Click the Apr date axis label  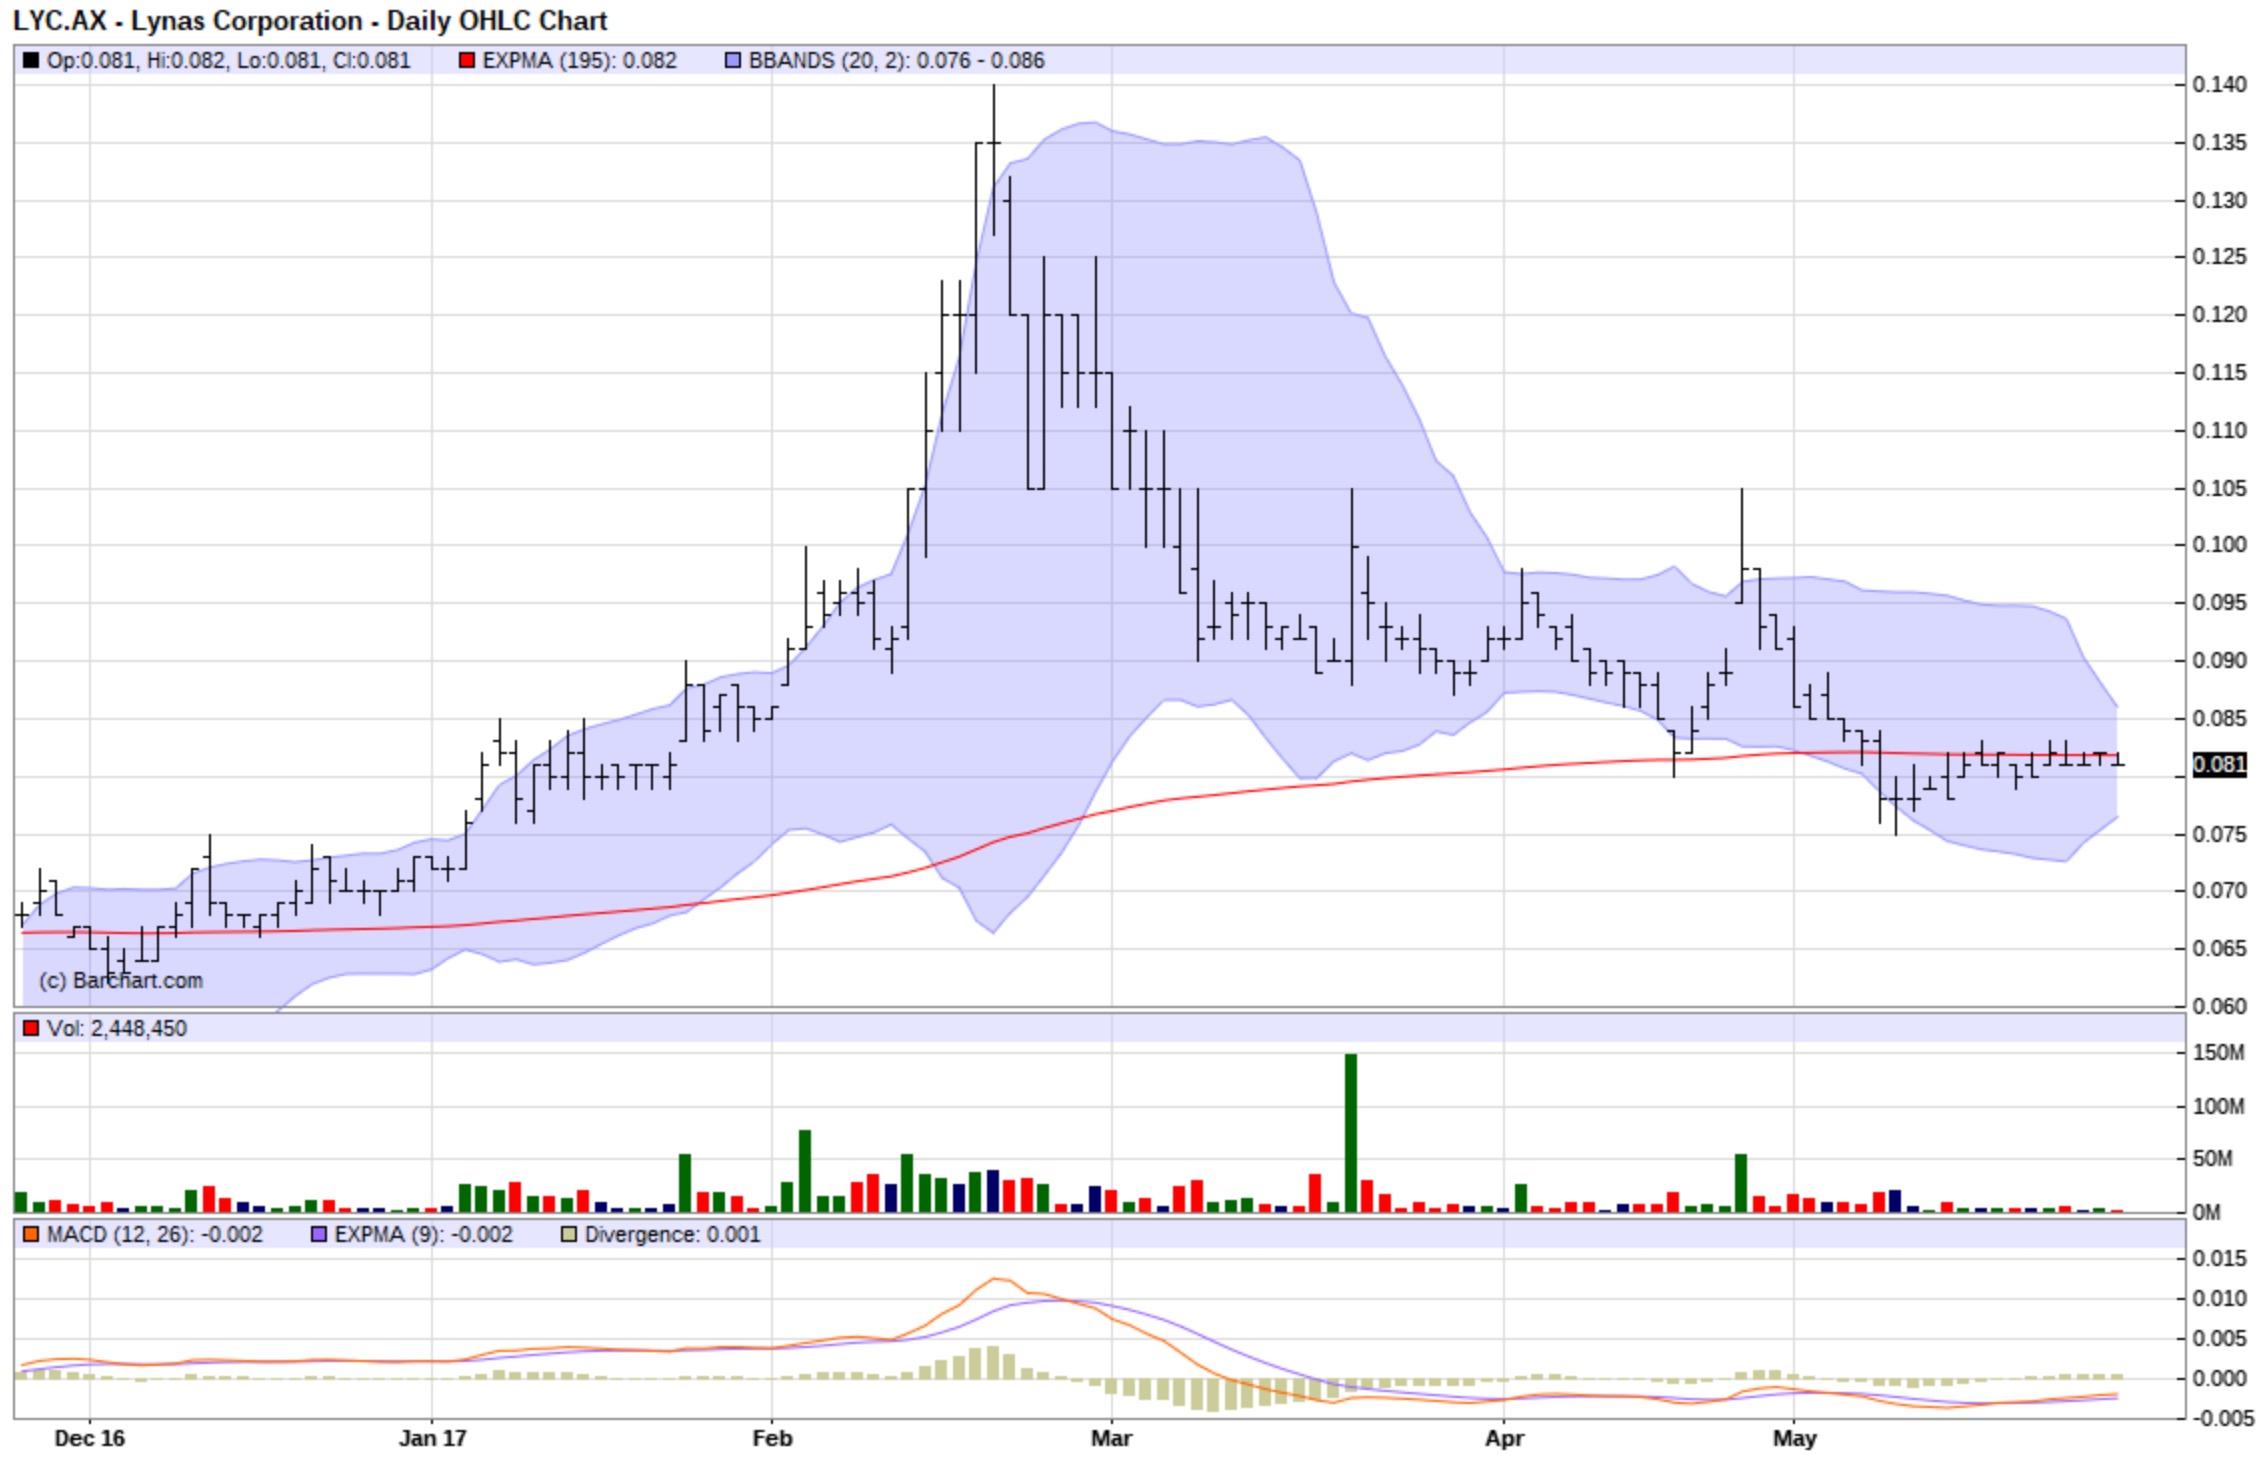pos(1504,1439)
